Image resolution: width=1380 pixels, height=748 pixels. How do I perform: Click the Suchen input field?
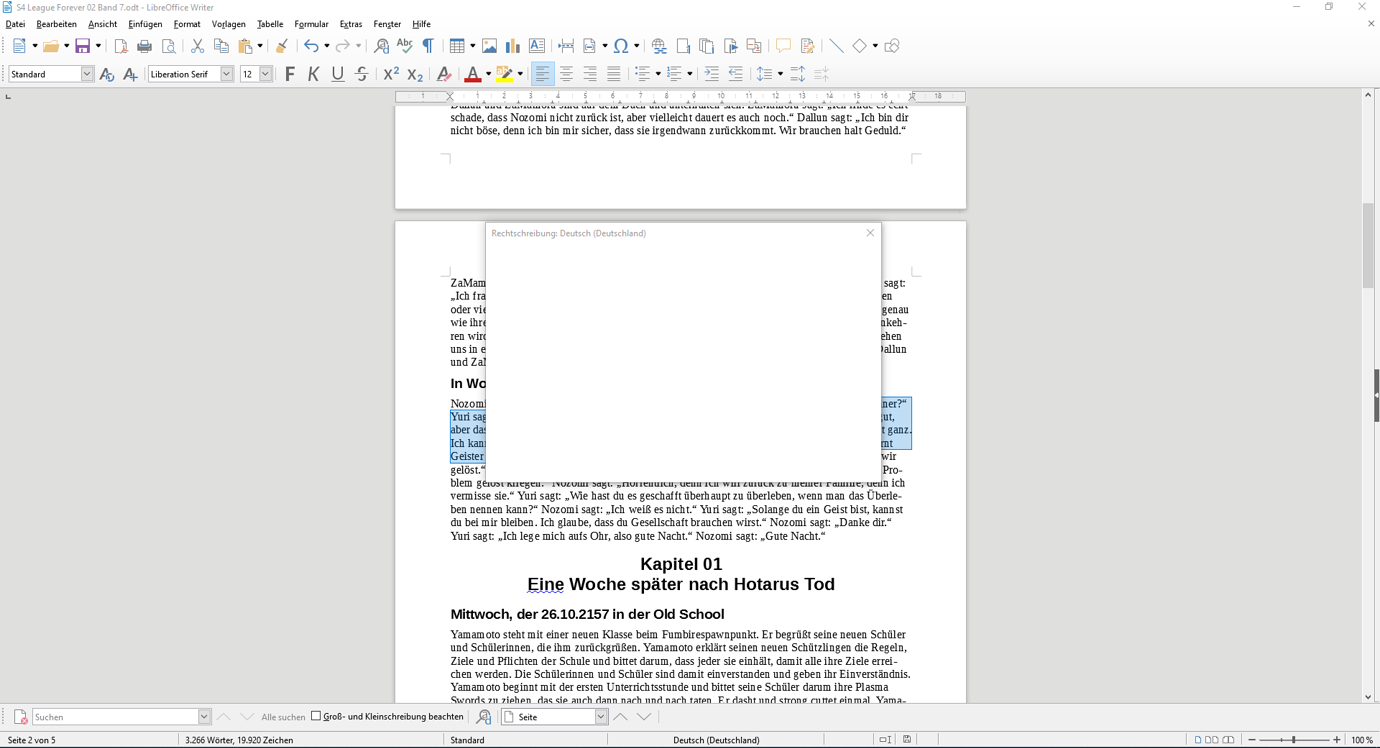116,717
